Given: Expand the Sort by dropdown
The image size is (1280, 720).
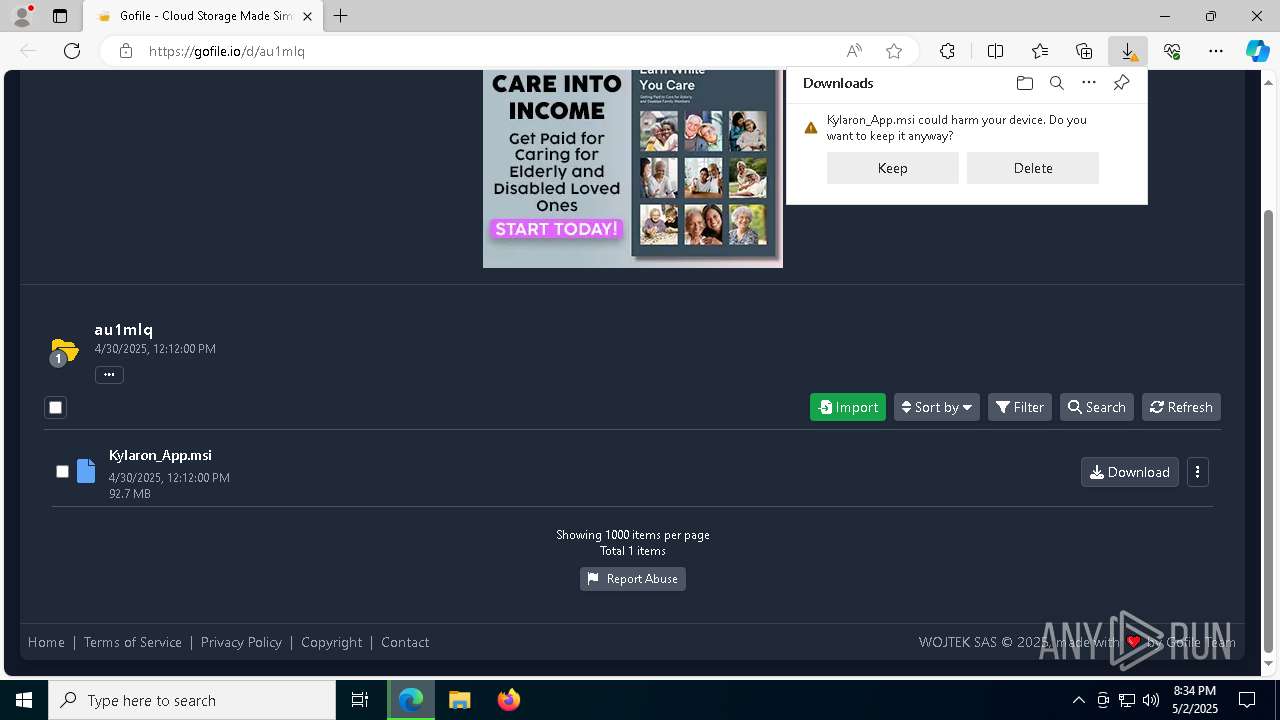Looking at the screenshot, I should (x=937, y=407).
